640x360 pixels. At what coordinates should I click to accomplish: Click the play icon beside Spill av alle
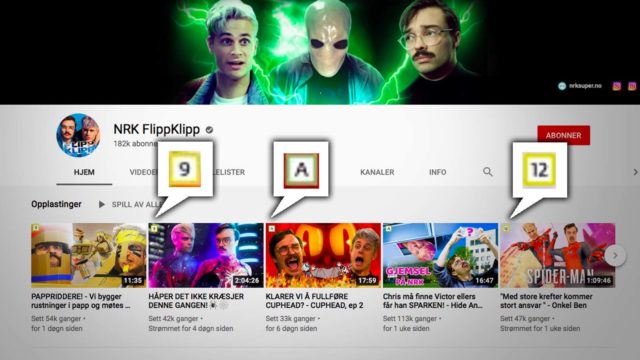[x=102, y=204]
